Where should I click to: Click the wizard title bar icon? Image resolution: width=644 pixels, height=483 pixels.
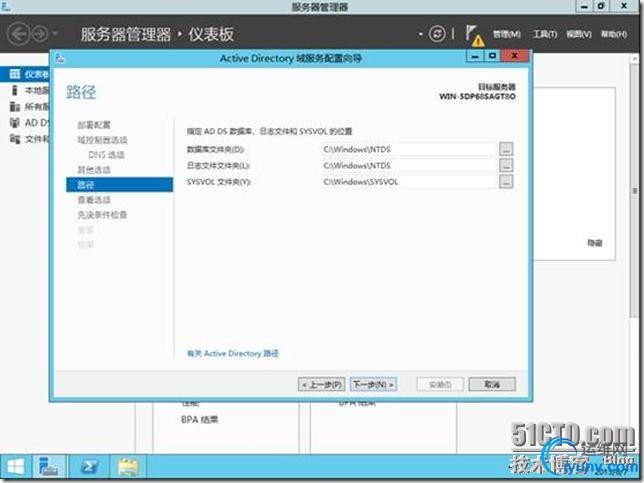(x=60, y=59)
